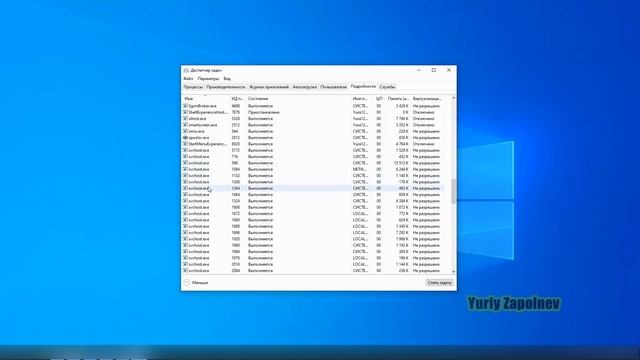Sort by the Память column header
This screenshot has height=360, width=640.
click(x=398, y=99)
